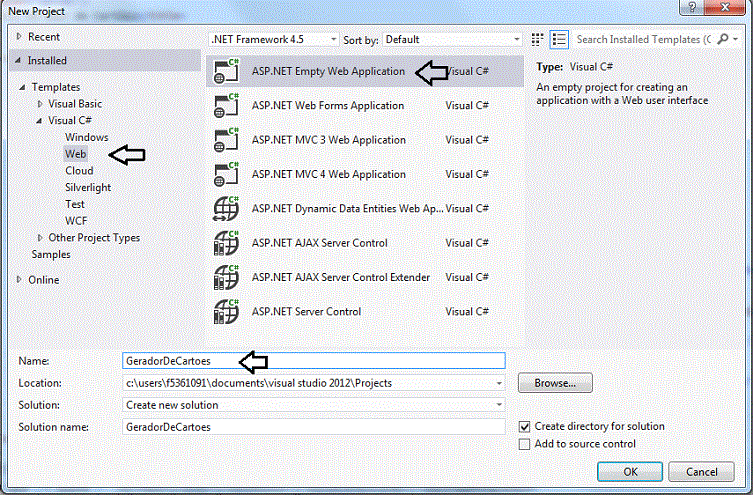The height and width of the screenshot is (495, 753).
Task: Expand the Online section
Action: tap(19, 279)
